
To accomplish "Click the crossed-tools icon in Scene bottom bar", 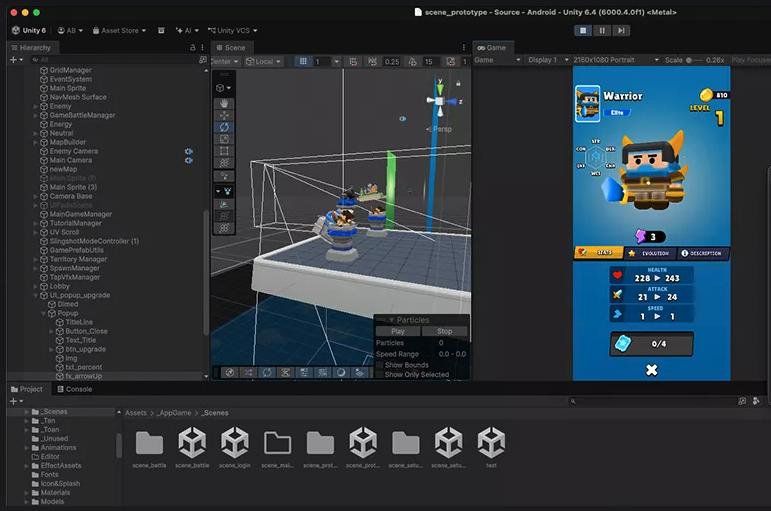I will pos(285,373).
